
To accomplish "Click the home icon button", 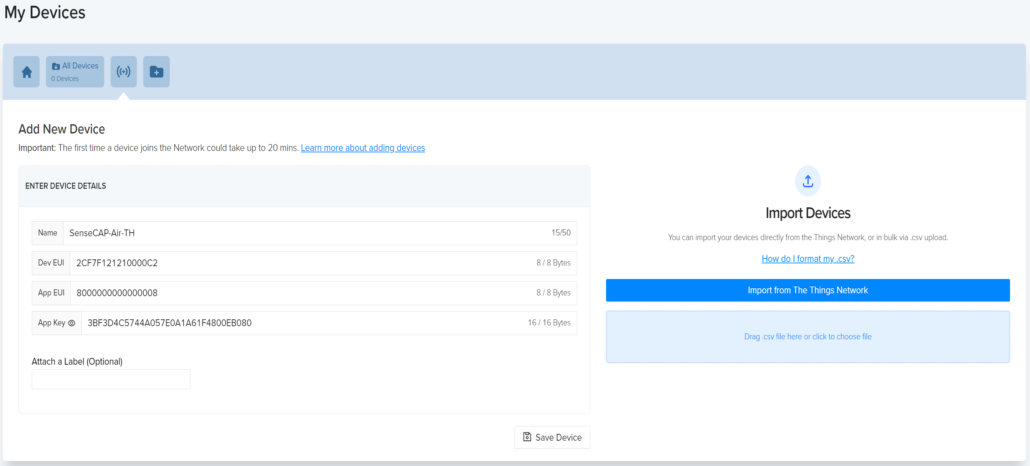I will pyautogui.click(x=27, y=72).
